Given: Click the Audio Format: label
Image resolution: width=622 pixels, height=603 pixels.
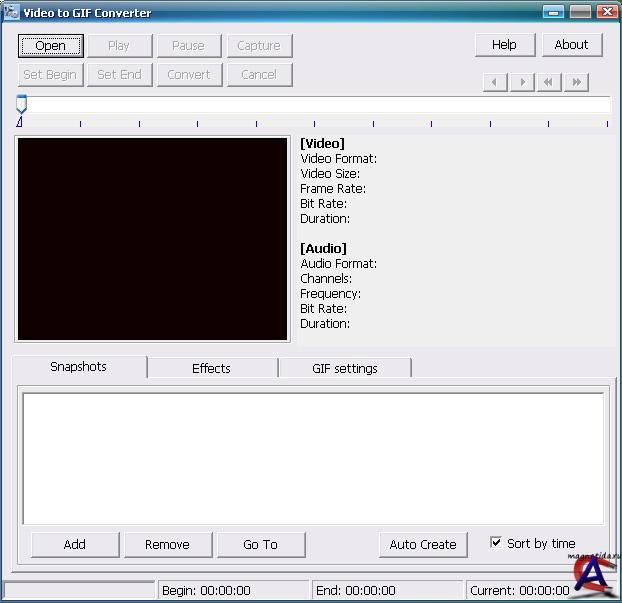Looking at the screenshot, I should point(339,264).
